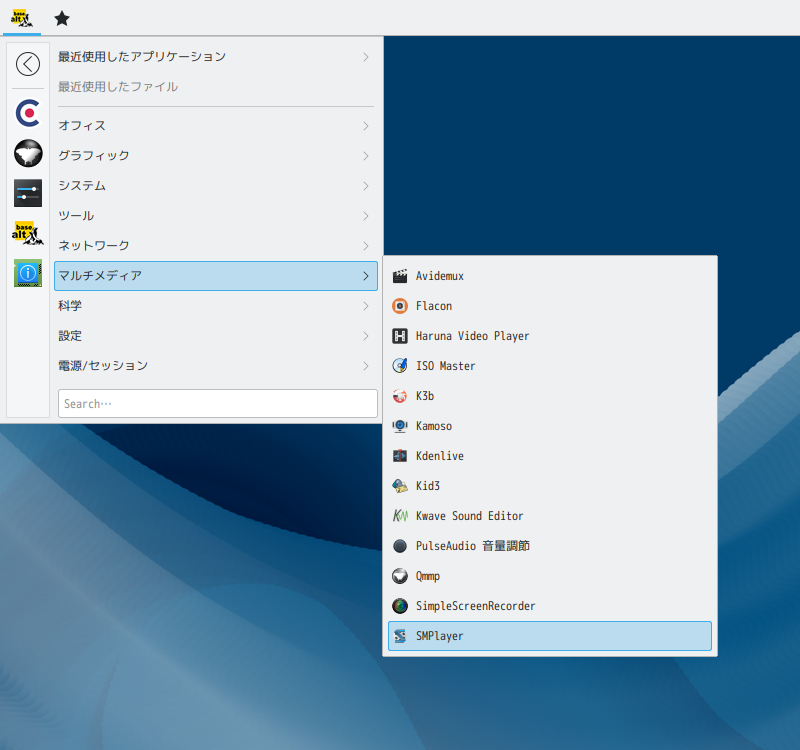Open the Avidemux video editor

pos(438,276)
